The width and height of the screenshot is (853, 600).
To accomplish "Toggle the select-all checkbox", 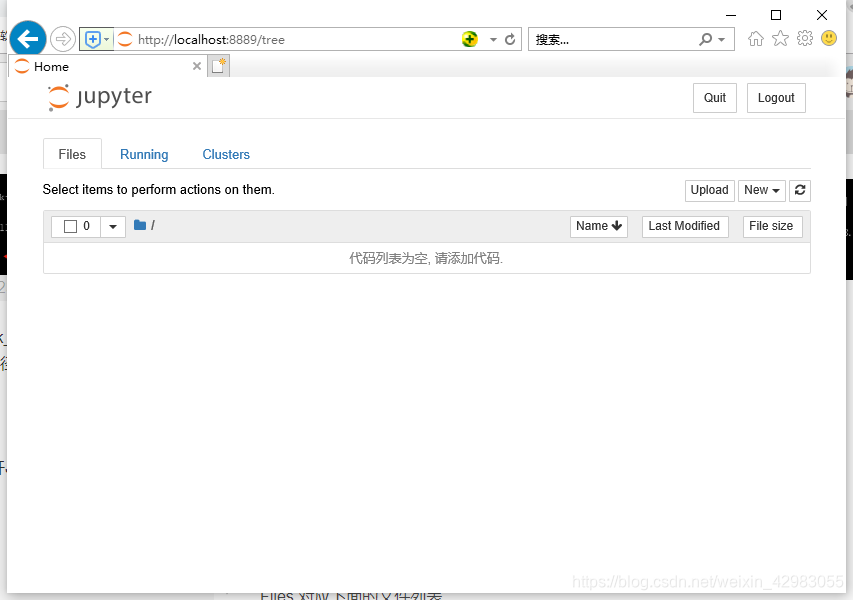I will (x=70, y=226).
